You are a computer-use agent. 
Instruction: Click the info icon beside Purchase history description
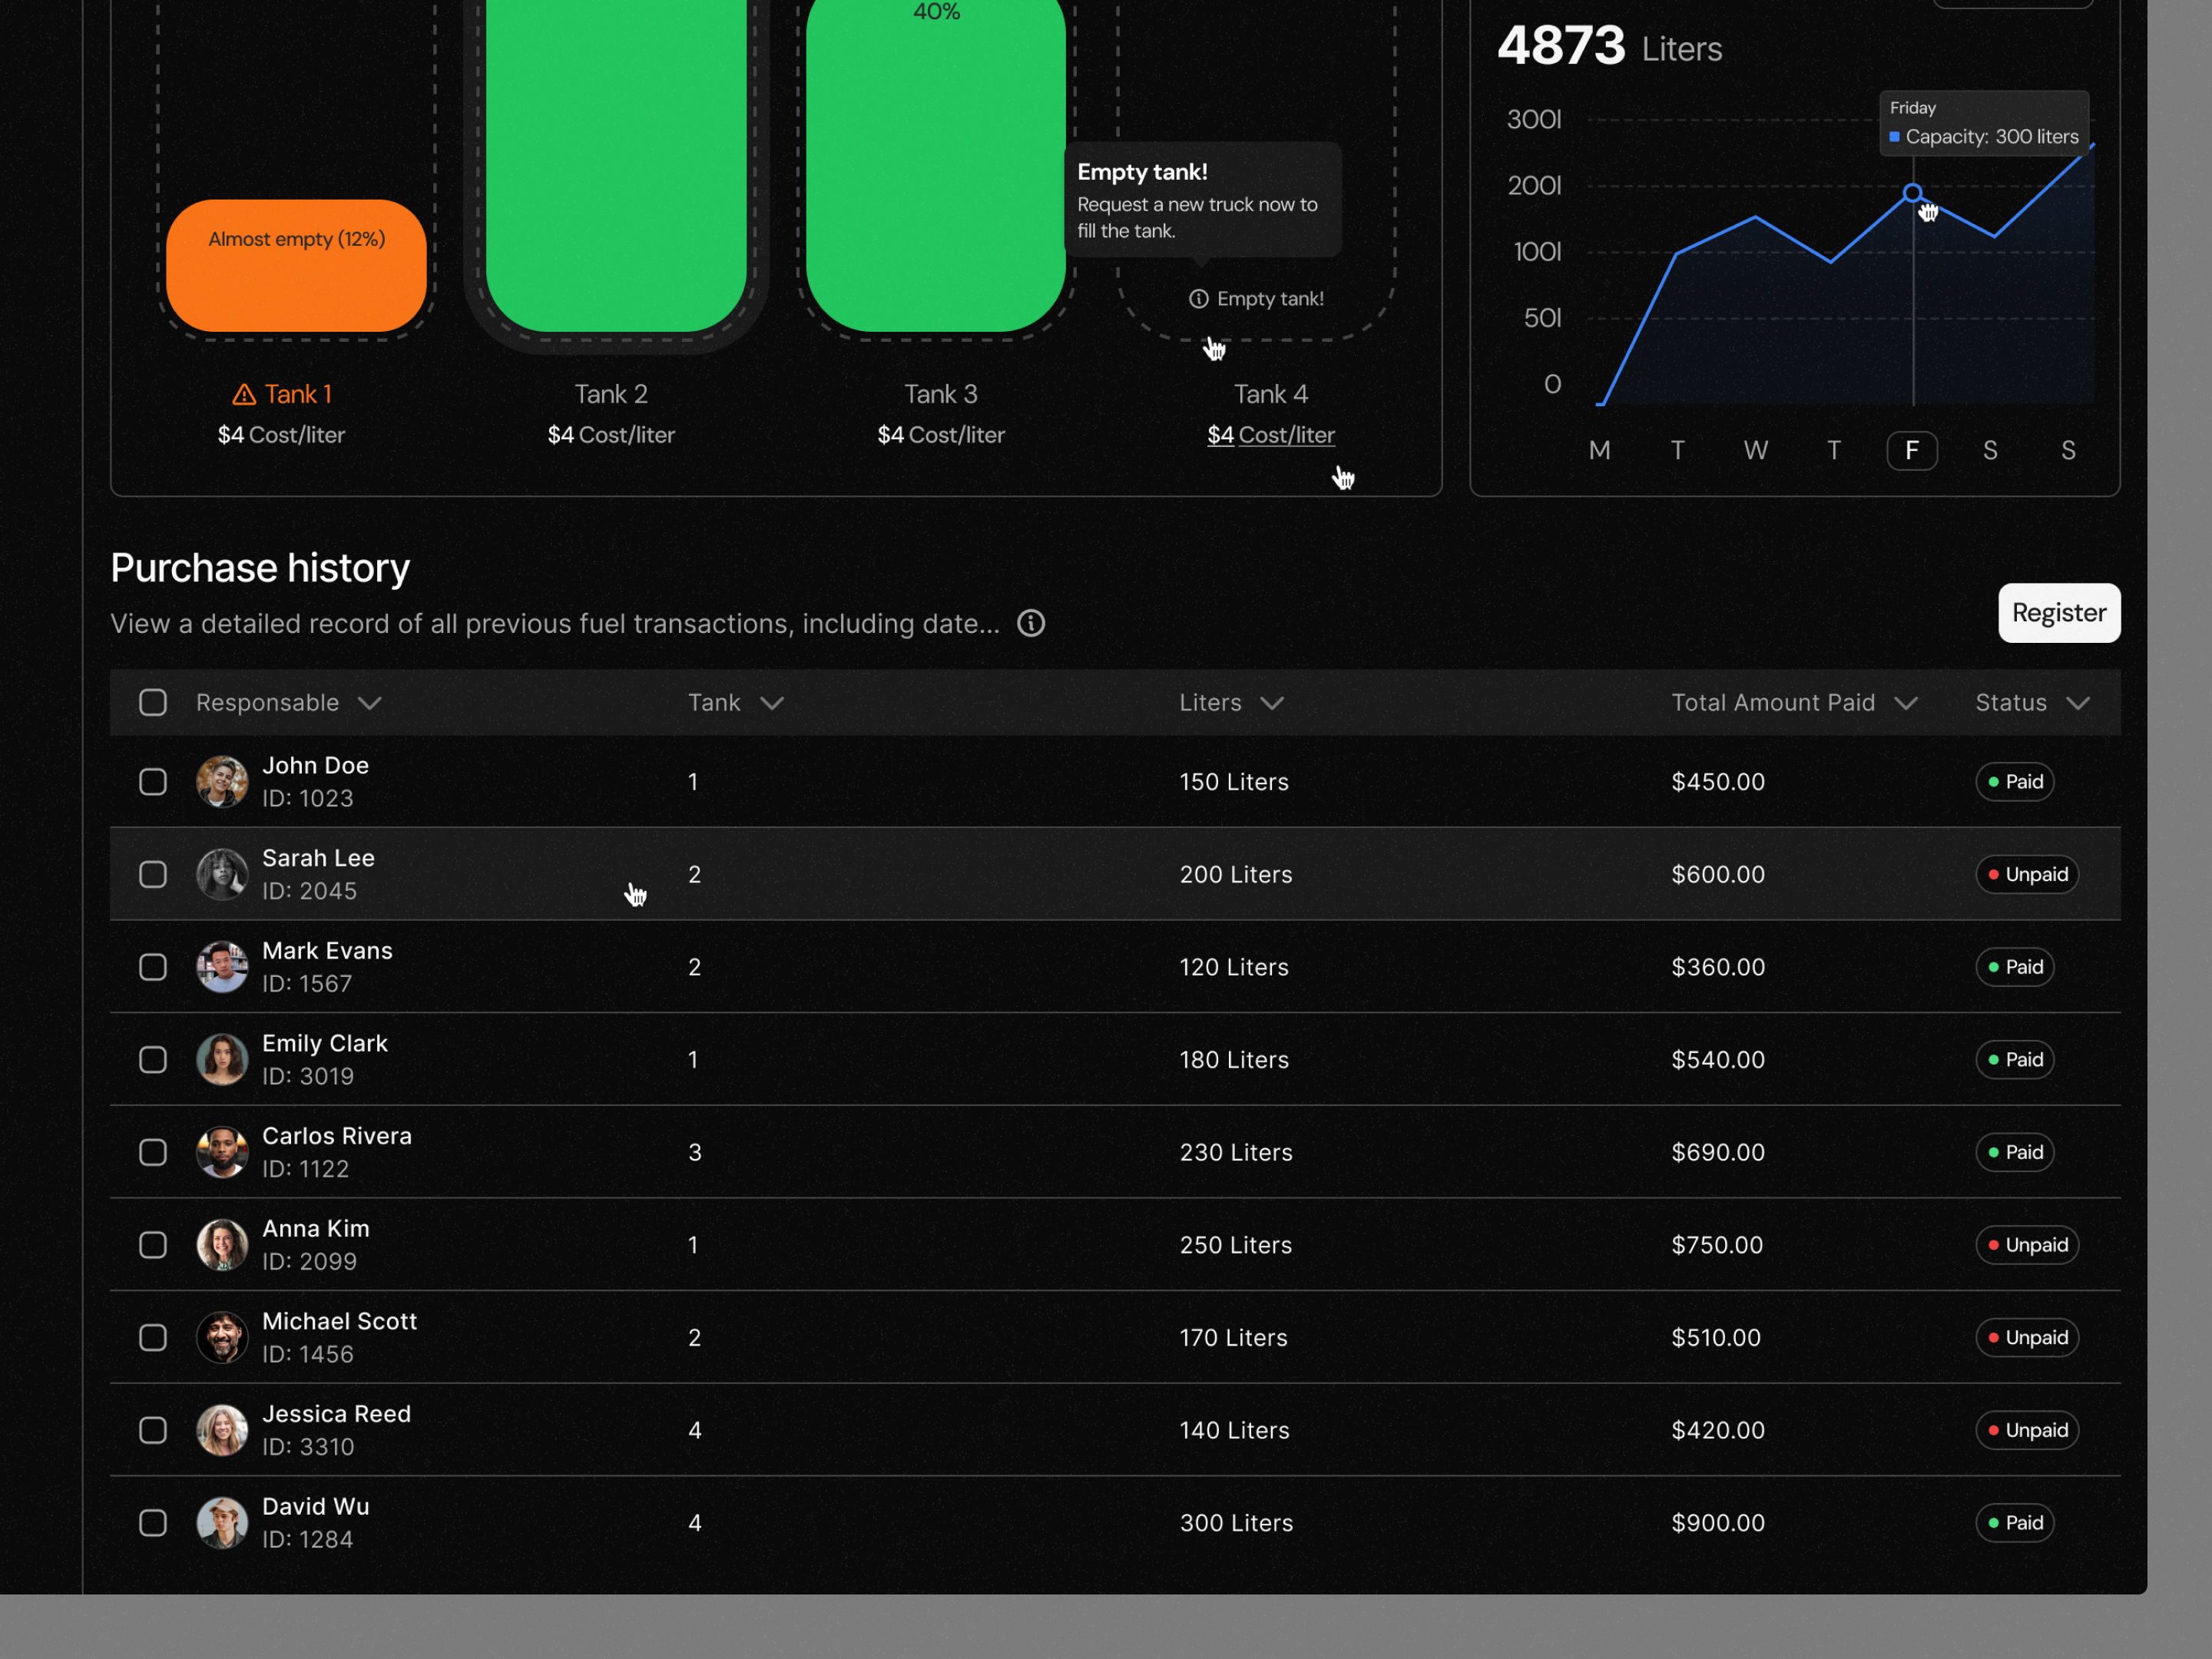pos(1031,623)
